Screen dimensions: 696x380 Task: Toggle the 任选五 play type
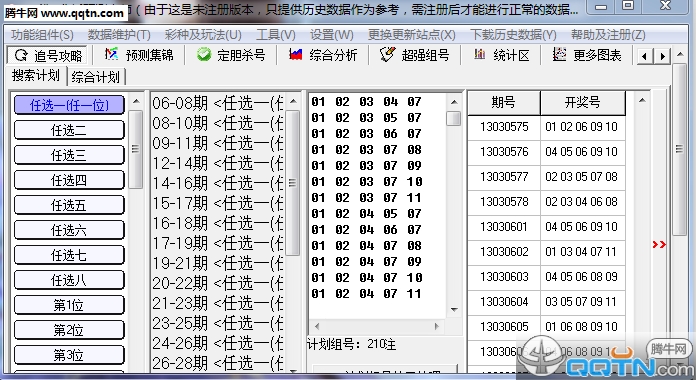[69, 206]
